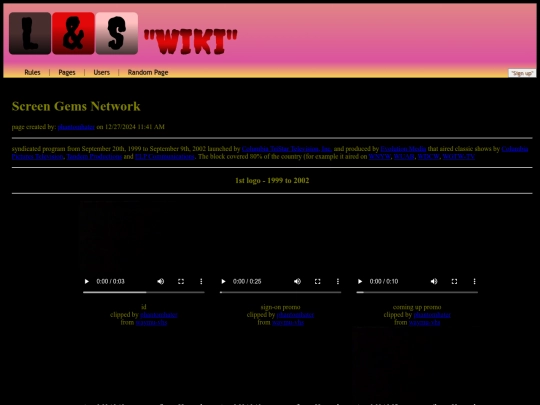The image size is (540, 405).
Task: Click the 0:00 / 0:25 time display
Action: [x=247, y=281]
